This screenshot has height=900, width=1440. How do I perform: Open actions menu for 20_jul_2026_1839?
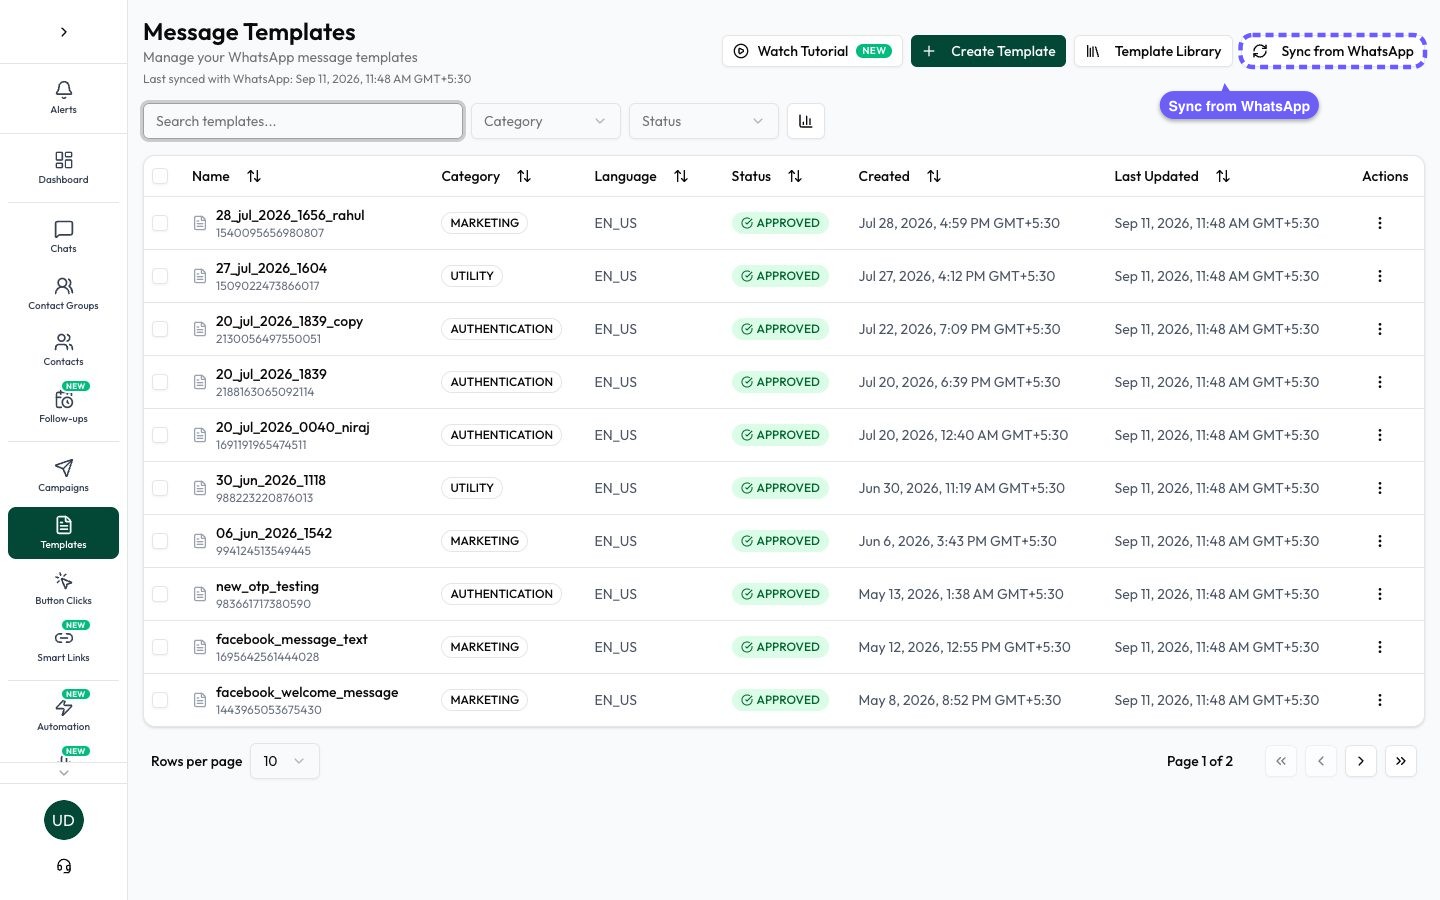(1380, 382)
